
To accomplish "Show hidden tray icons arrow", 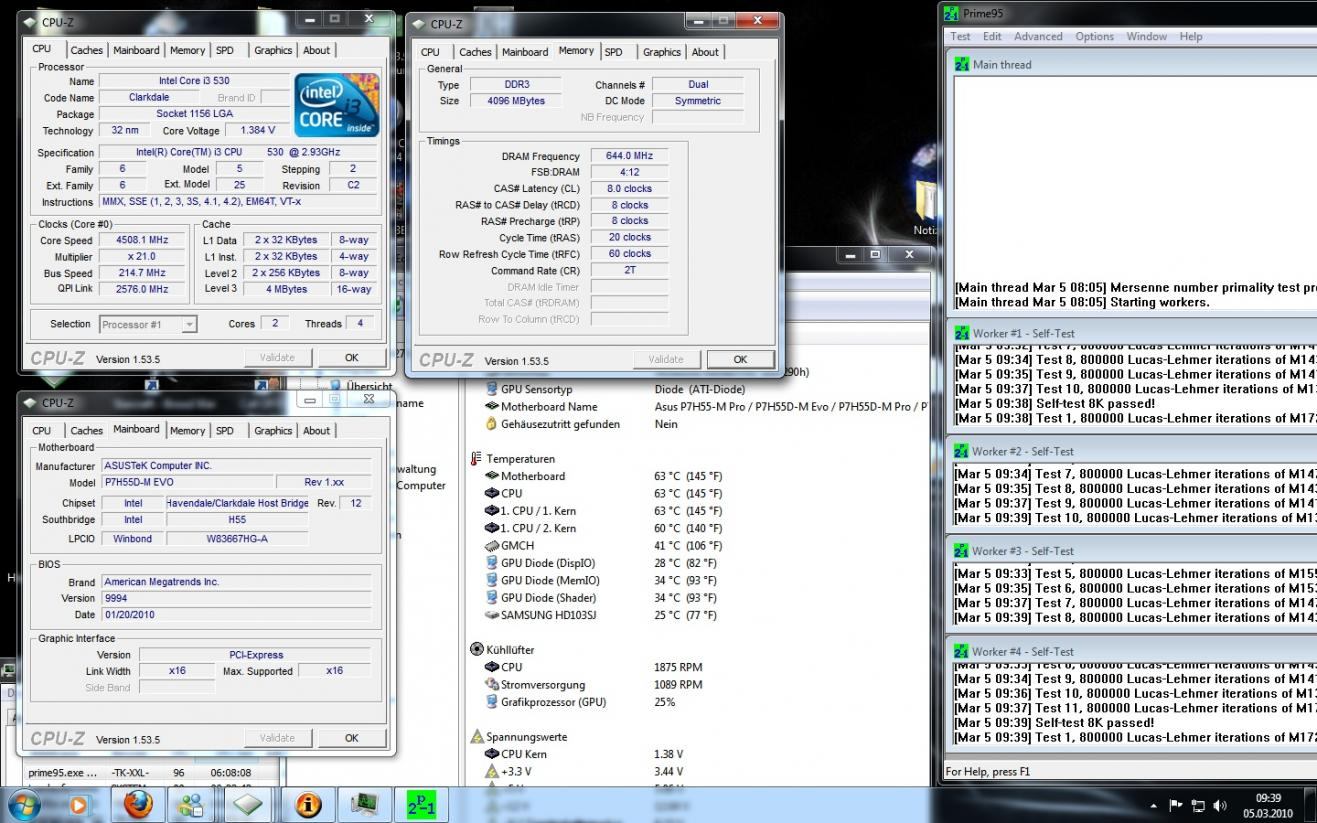I will 1153,805.
